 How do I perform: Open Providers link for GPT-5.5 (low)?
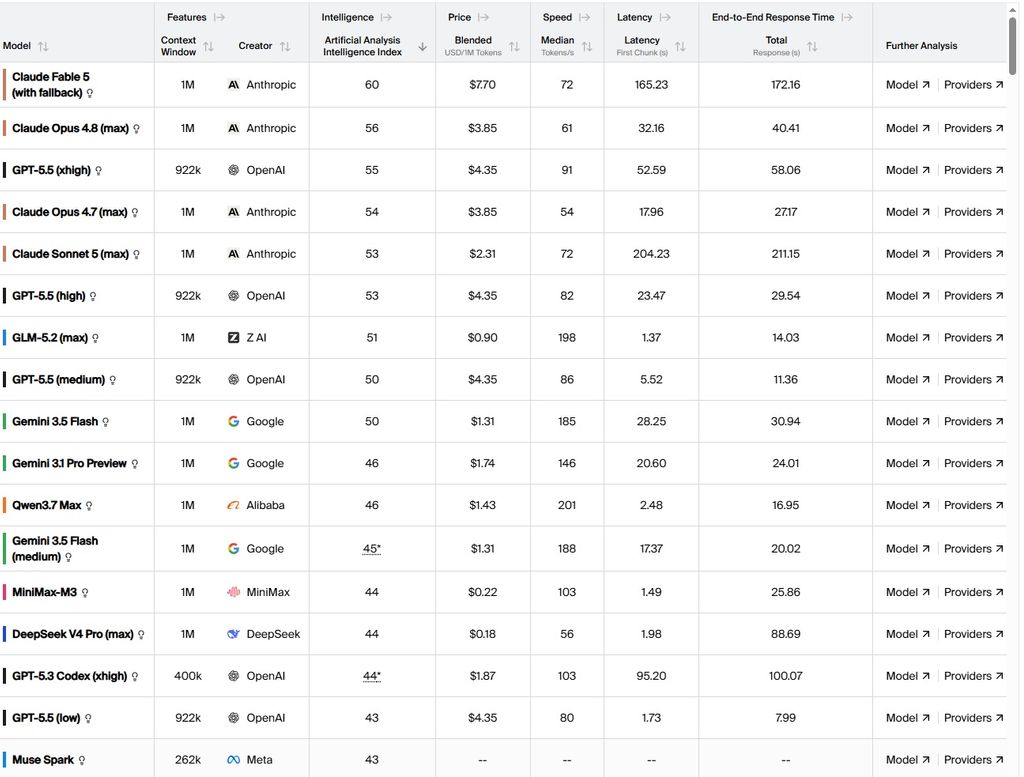tap(974, 718)
